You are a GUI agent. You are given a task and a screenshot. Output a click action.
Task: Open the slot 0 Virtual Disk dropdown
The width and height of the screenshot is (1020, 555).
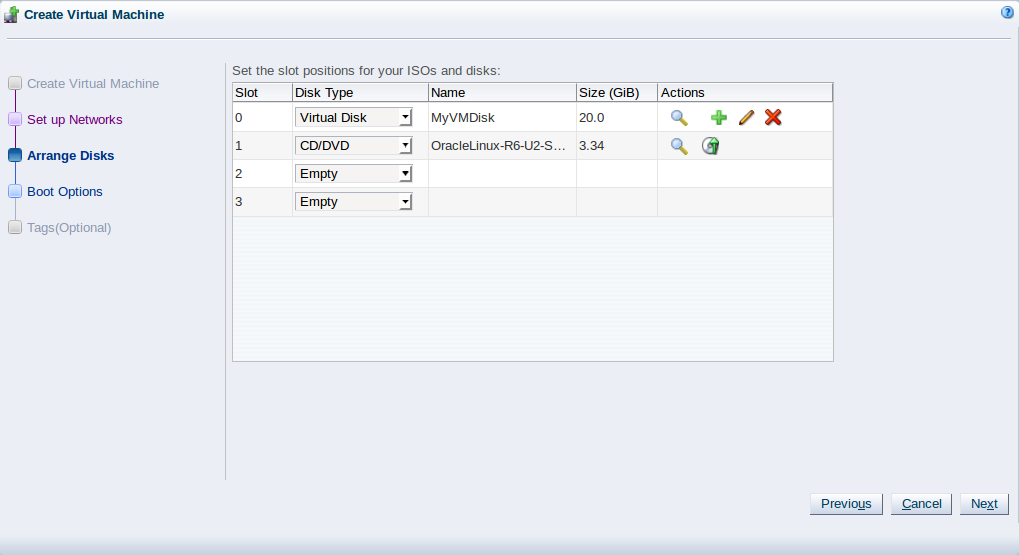pos(353,118)
